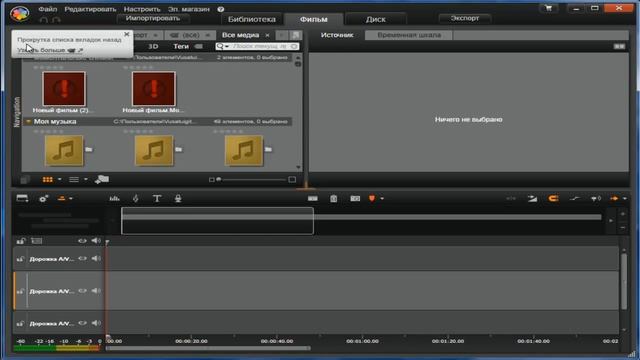The image size is (640, 360).
Task: Switch library to details list view icon
Action: tap(74, 180)
